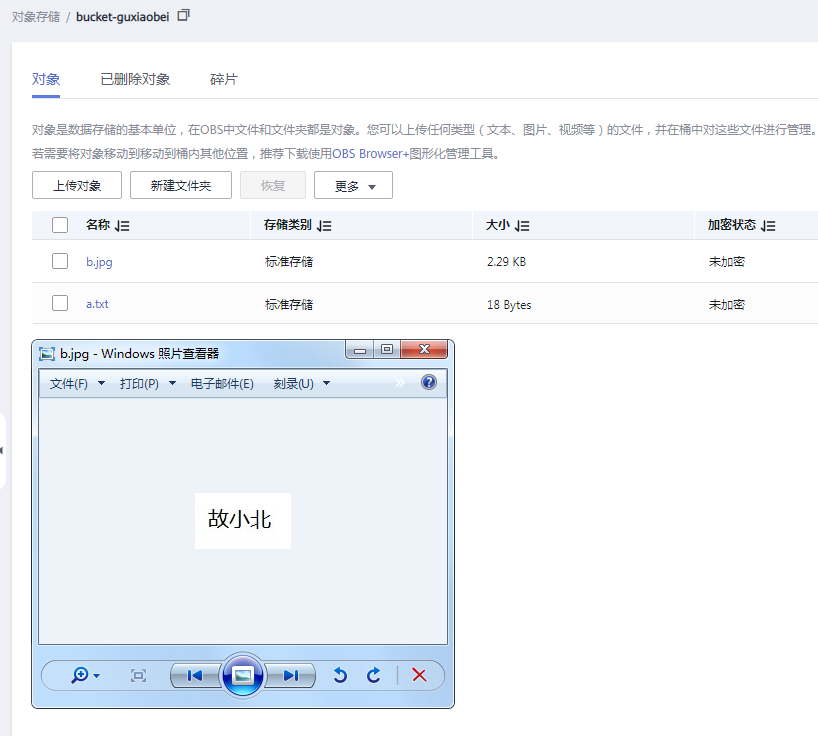
Task: Open Windows Photo Viewer help
Action: (428, 382)
